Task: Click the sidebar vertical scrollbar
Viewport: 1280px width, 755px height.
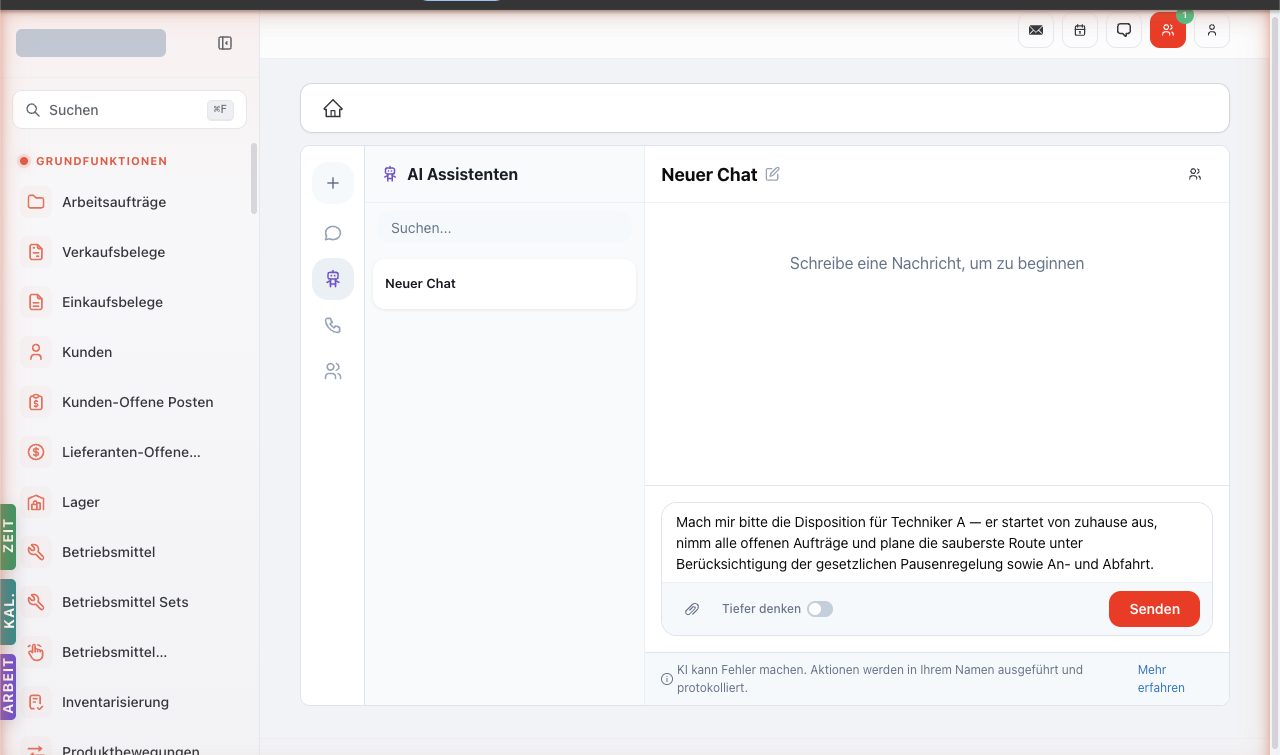Action: (254, 178)
